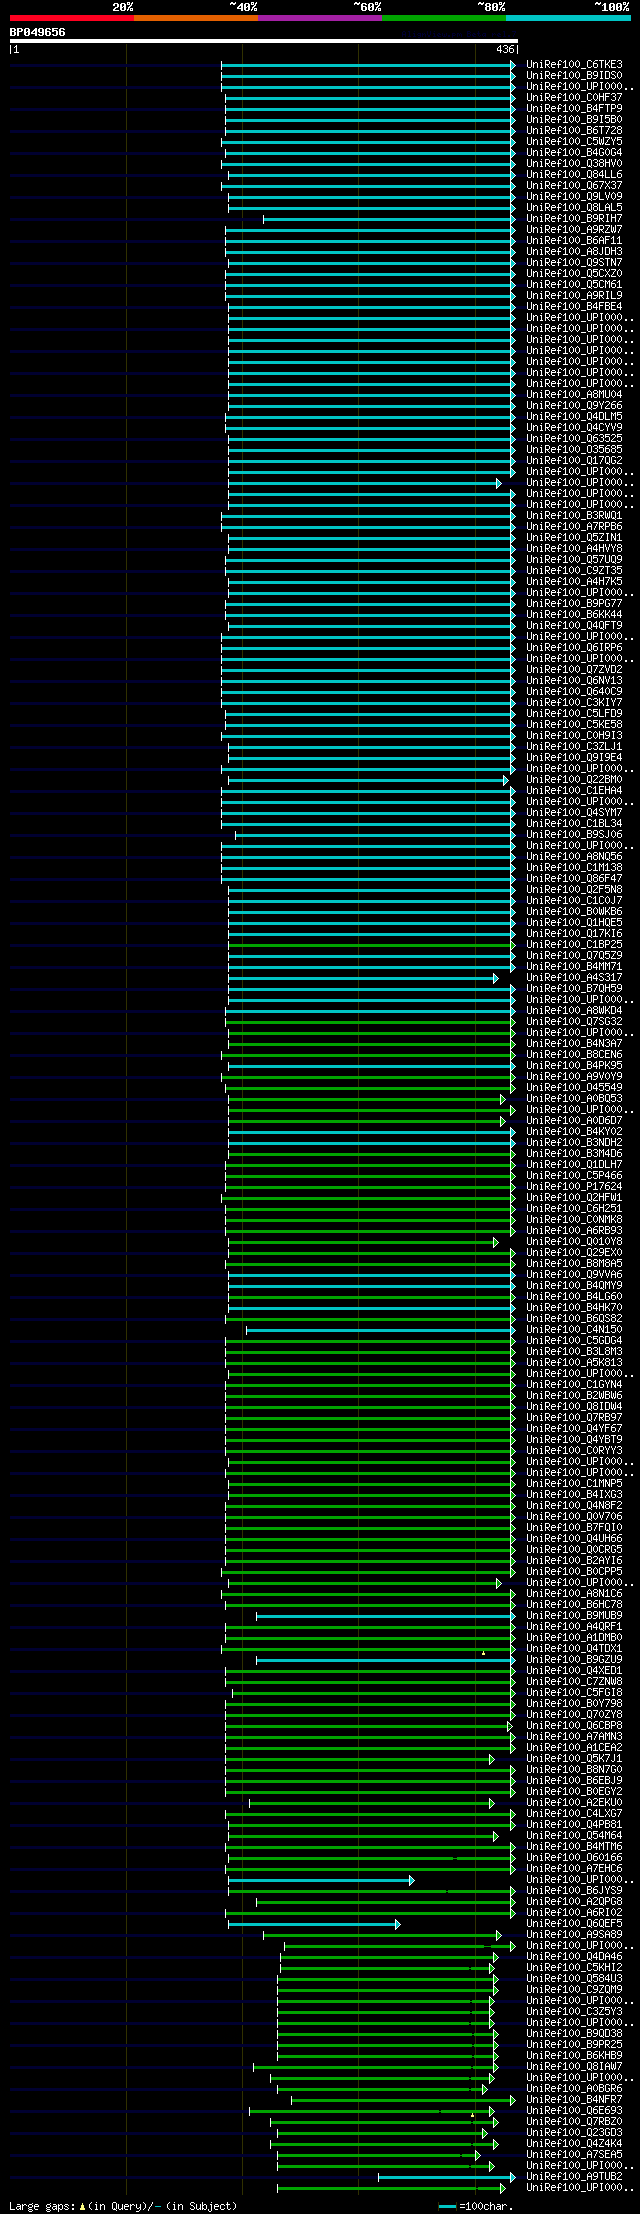
Task: Click the UniRef100_C1BP25 label
Action: (574, 945)
